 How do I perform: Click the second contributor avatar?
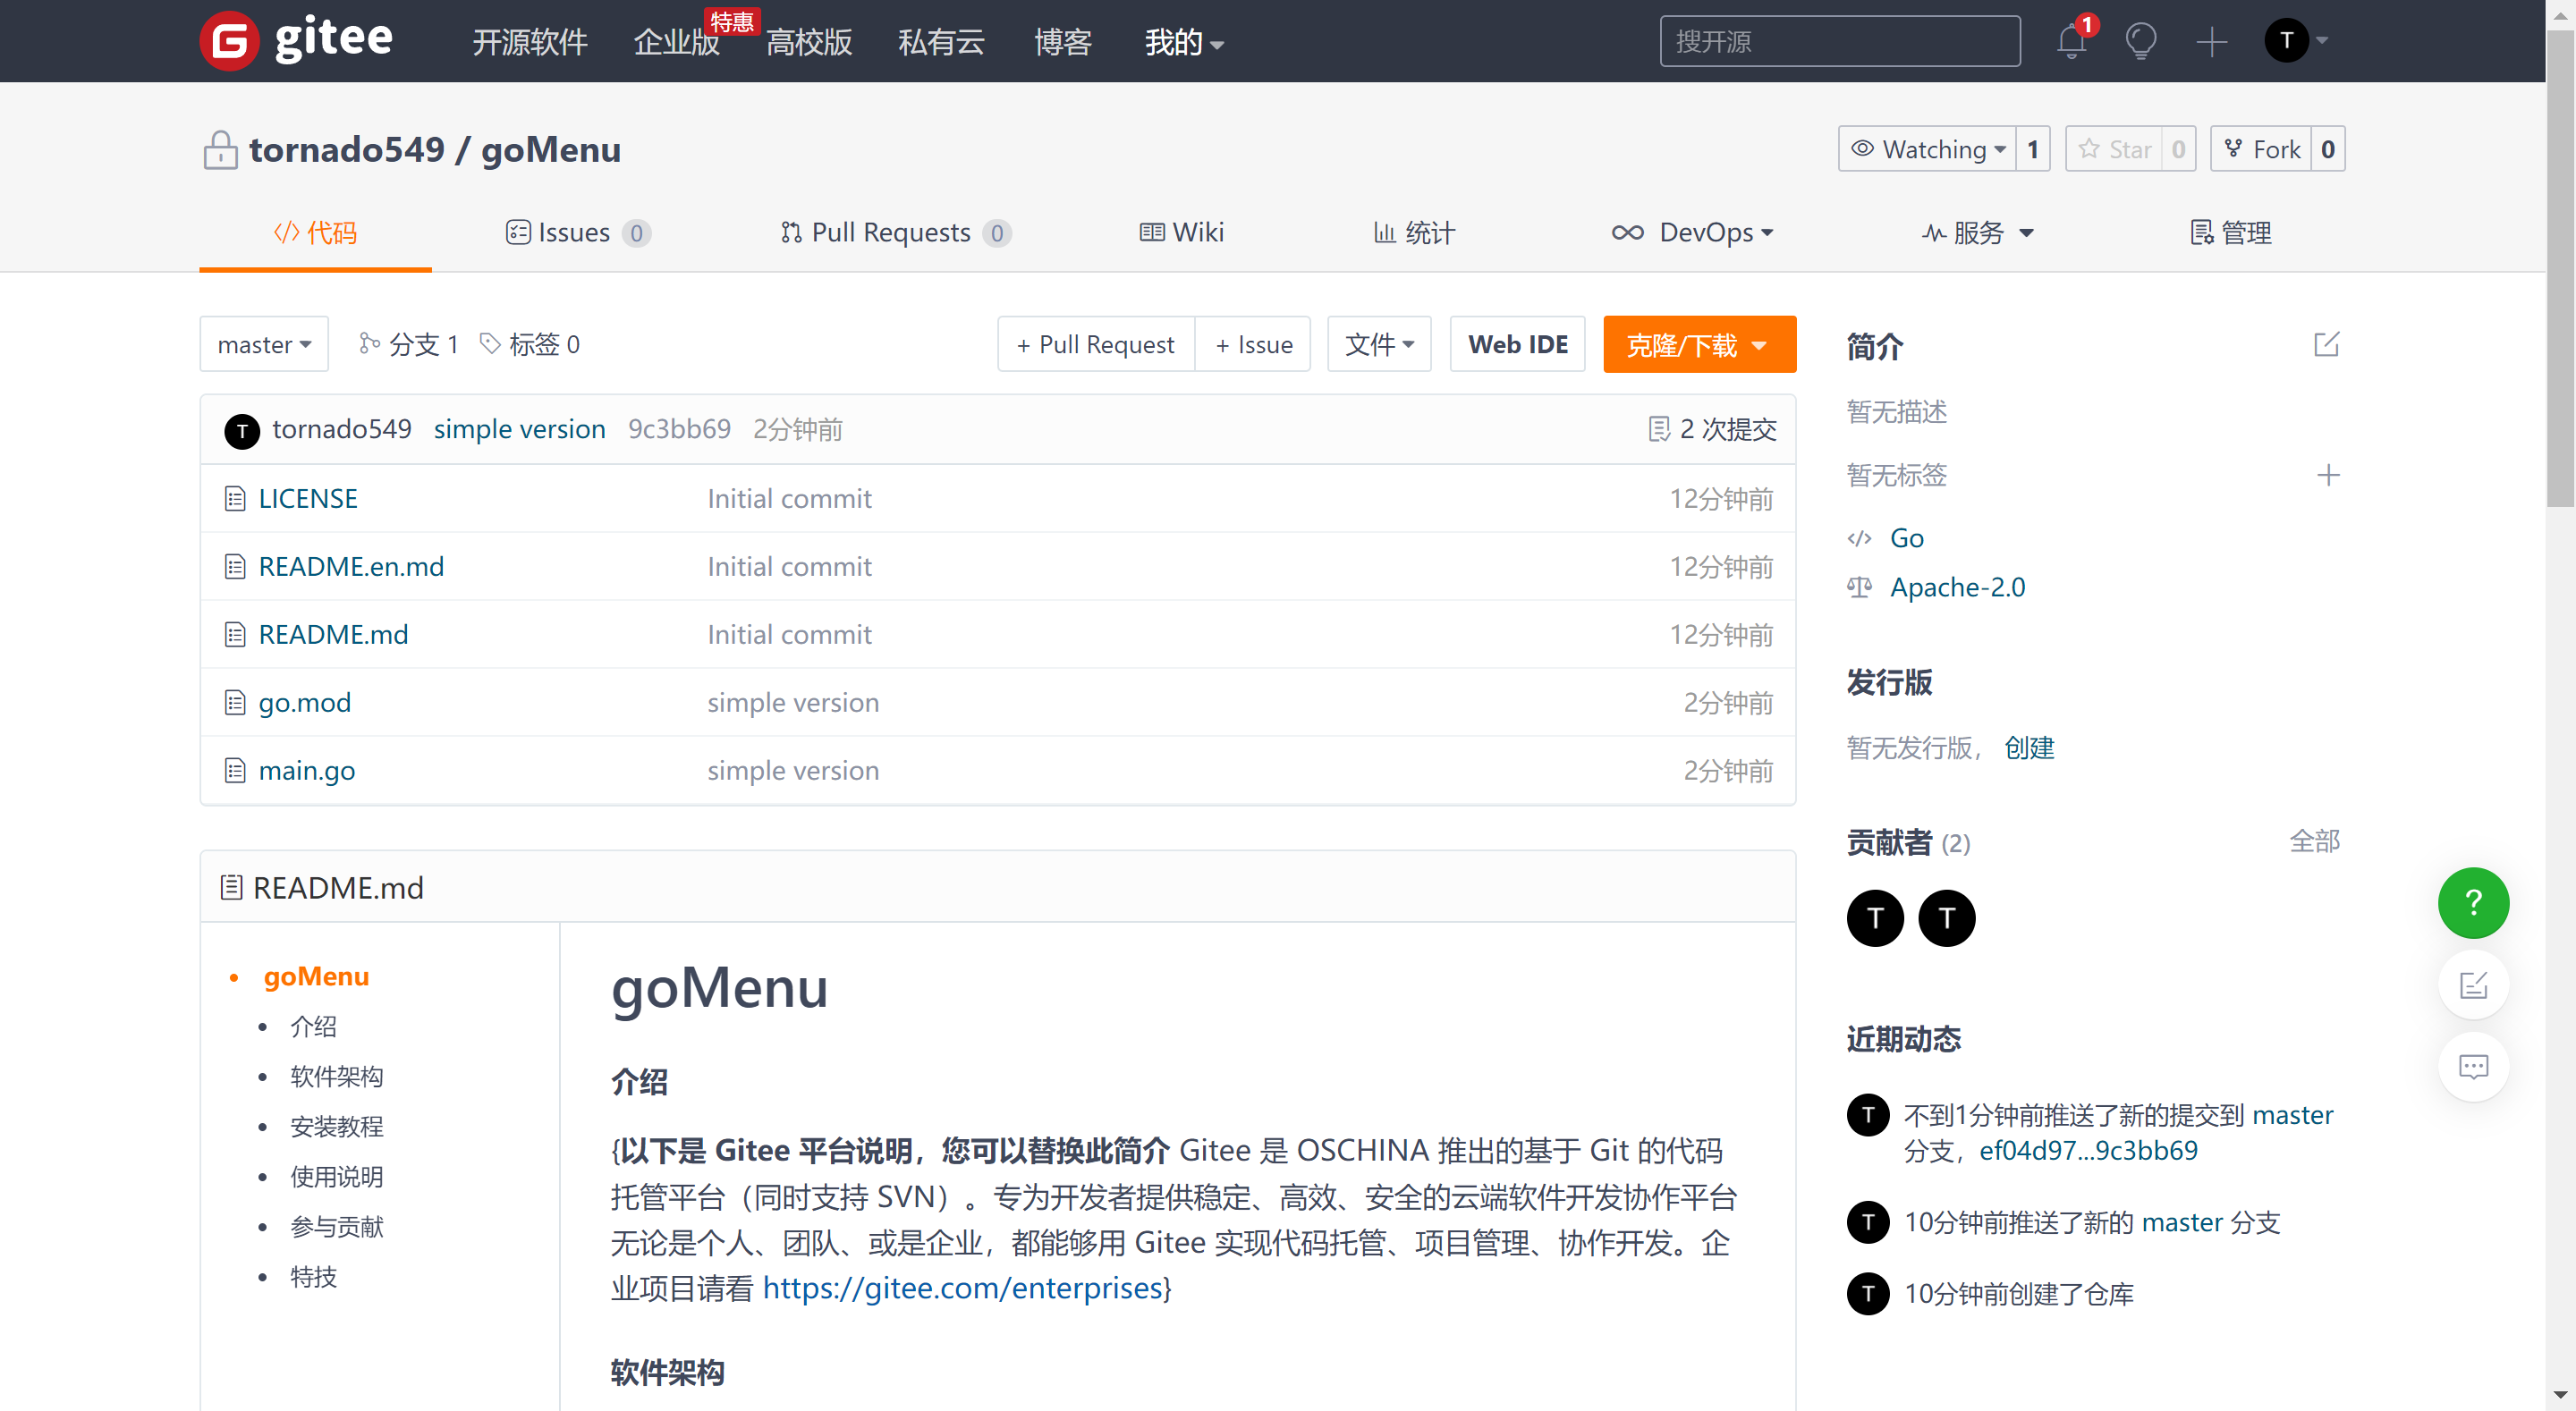[1947, 918]
